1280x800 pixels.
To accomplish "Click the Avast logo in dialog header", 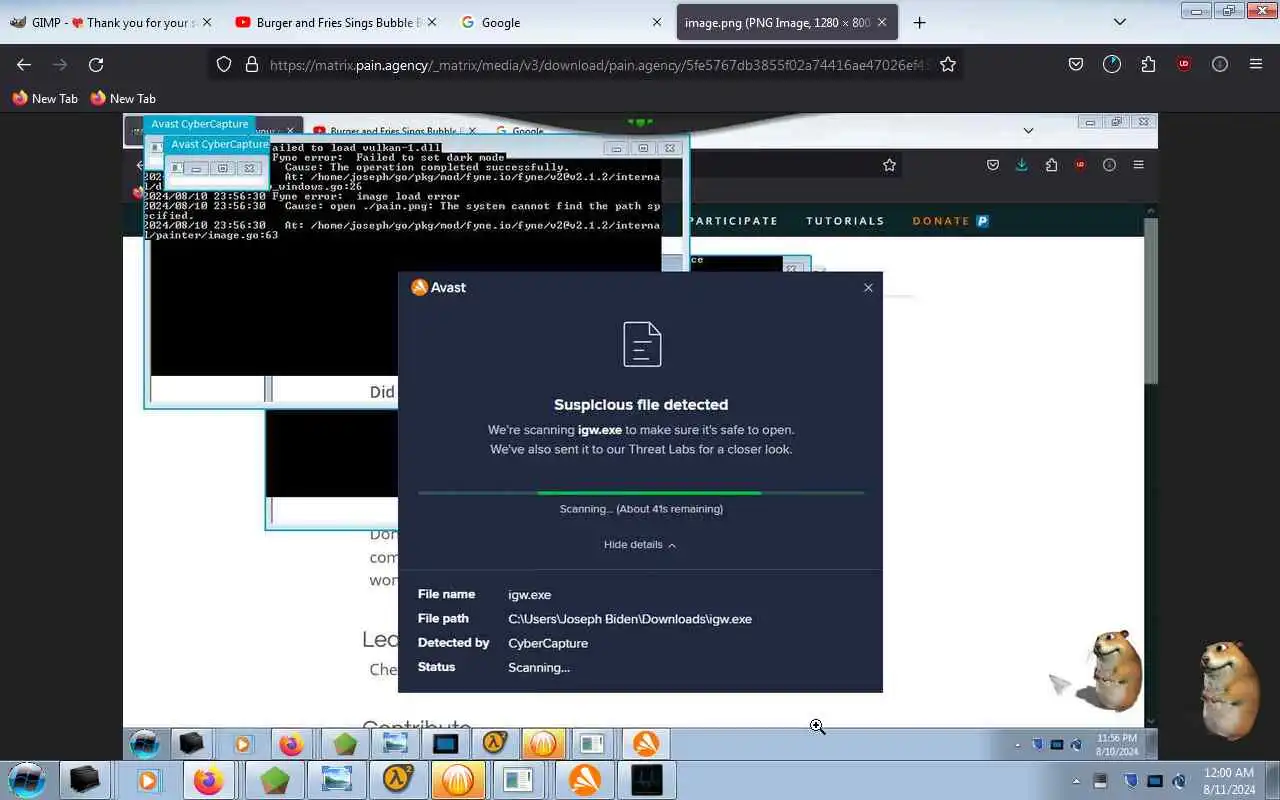I will pyautogui.click(x=438, y=287).
